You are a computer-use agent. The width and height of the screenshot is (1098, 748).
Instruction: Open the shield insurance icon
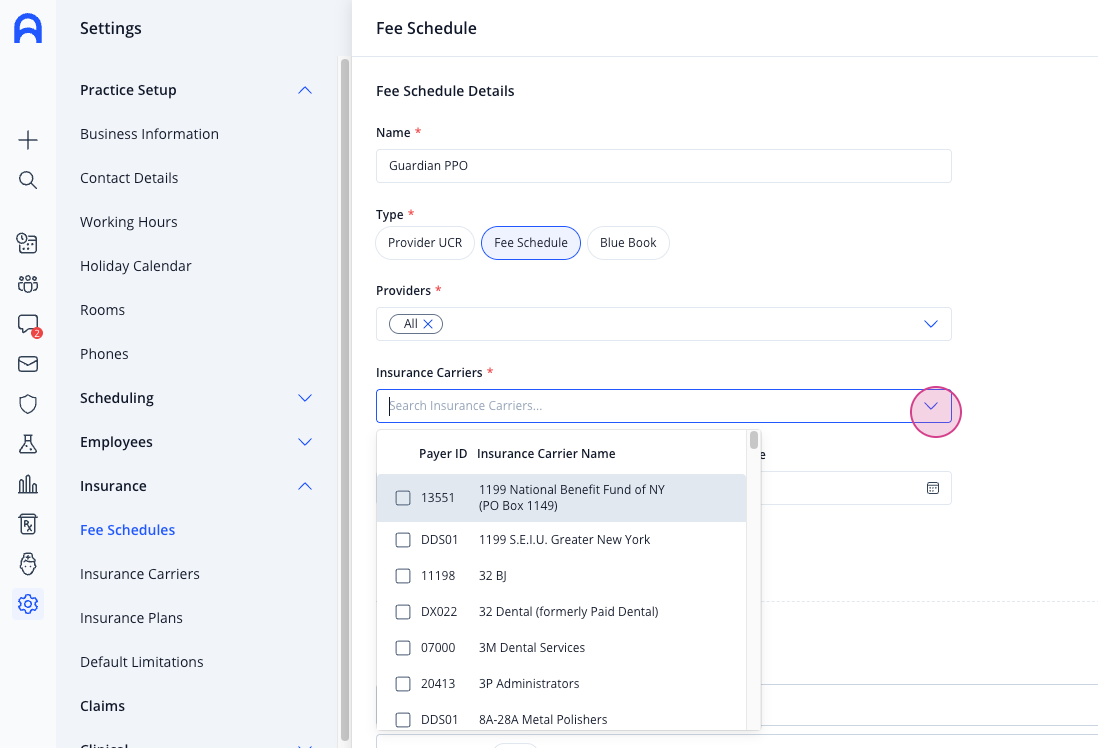click(28, 404)
